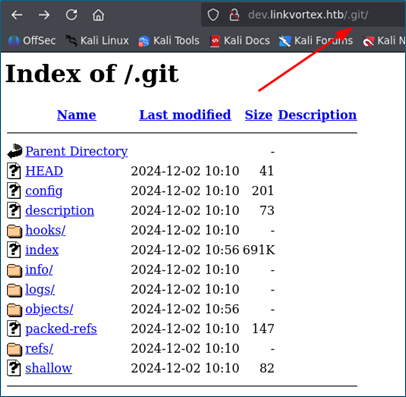Click the unknown-file icon beside index
406x397 pixels.
tap(14, 249)
